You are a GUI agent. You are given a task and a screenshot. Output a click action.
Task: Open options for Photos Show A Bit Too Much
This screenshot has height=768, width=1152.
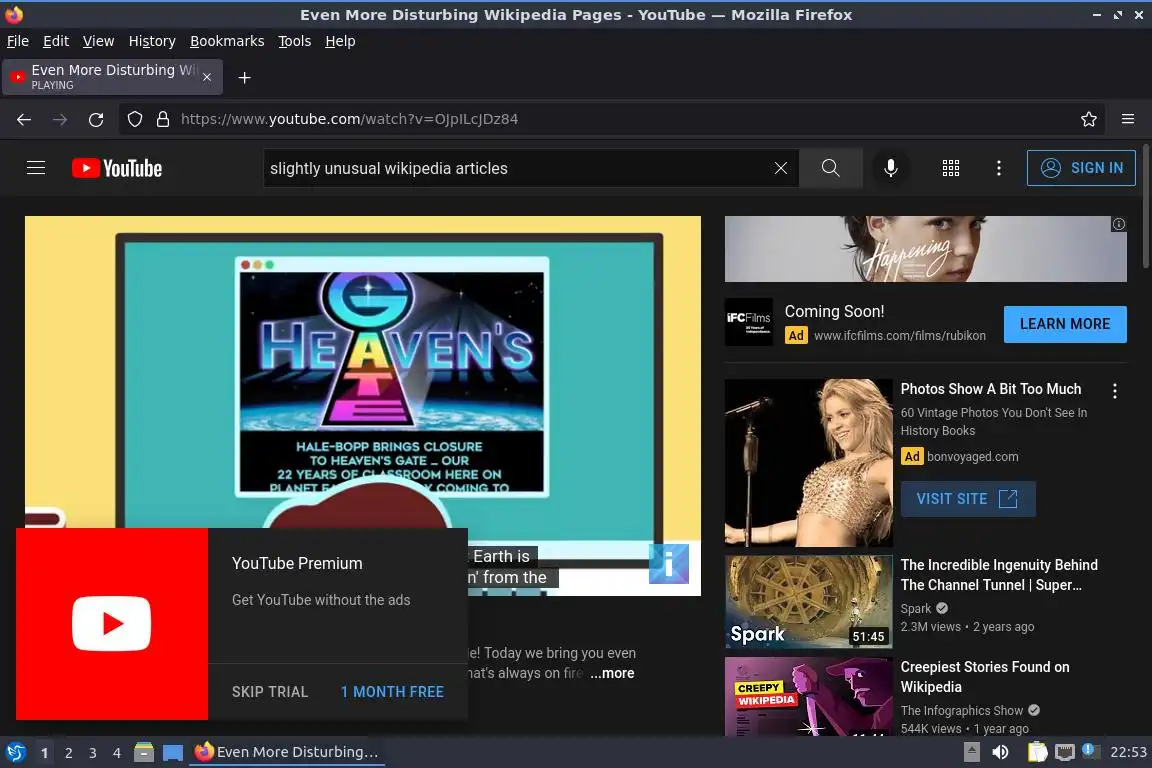click(1115, 391)
